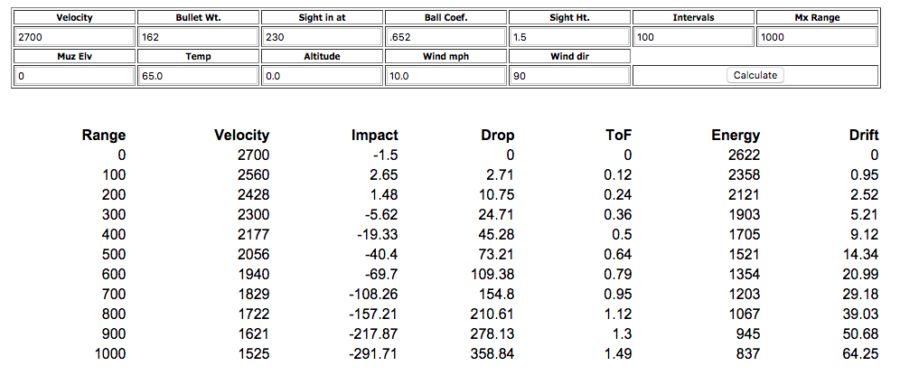Focus the Bullet Wt. field with 162
The width and height of the screenshot is (900, 385).
click(199, 37)
